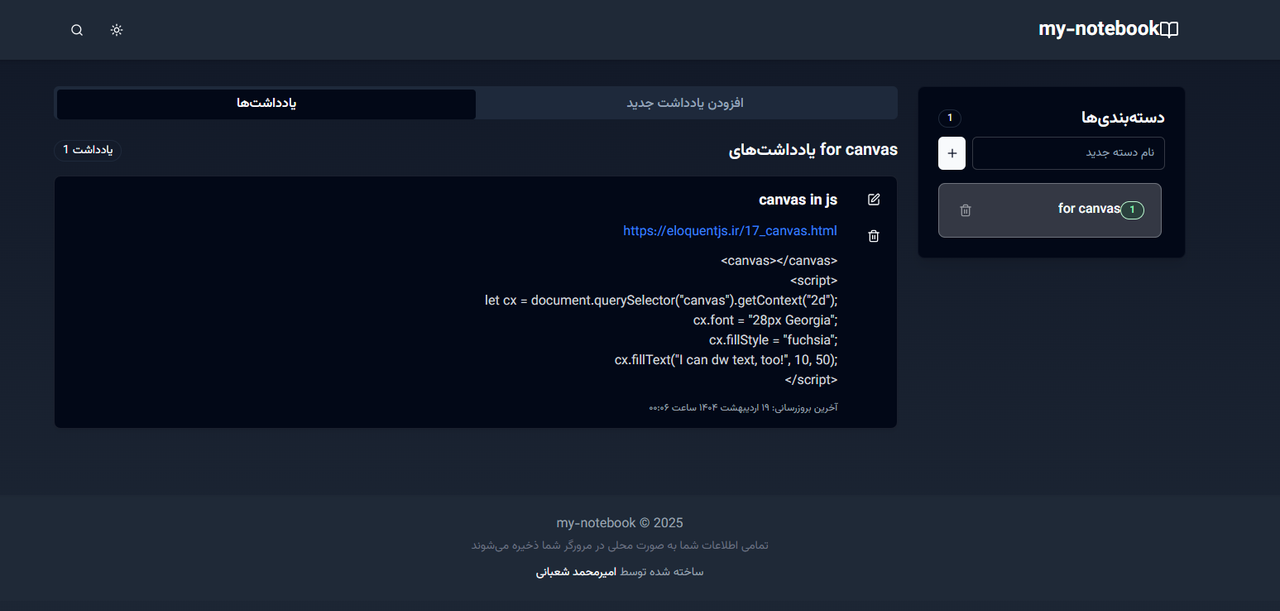Delete the for canvas category
The width and height of the screenshot is (1280, 611).
pyautogui.click(x=965, y=210)
